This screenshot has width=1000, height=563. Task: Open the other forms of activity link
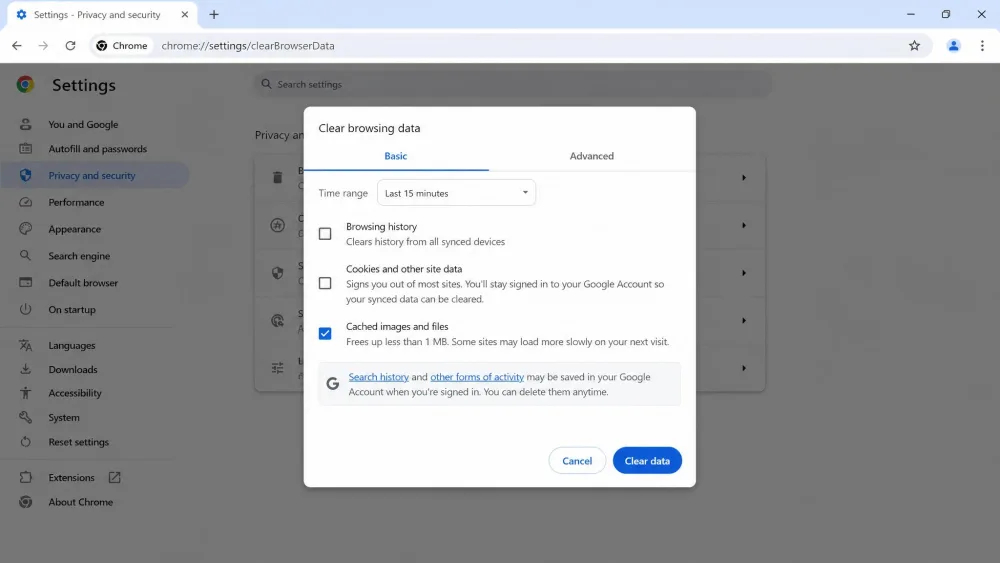pos(477,377)
